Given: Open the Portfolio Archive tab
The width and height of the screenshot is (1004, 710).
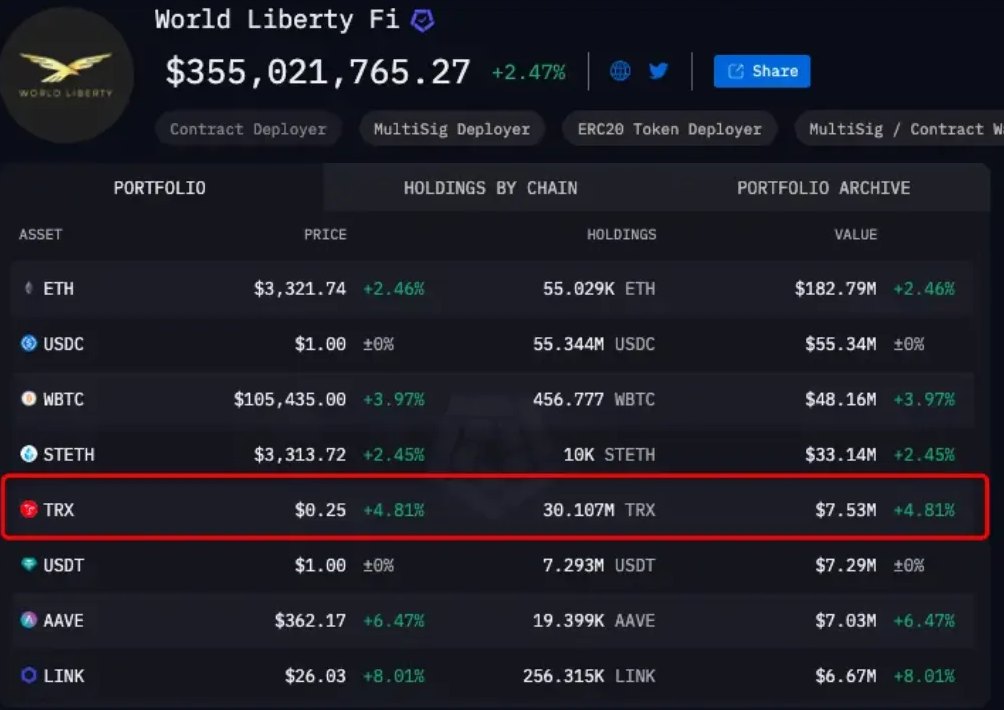Looking at the screenshot, I should (823, 188).
